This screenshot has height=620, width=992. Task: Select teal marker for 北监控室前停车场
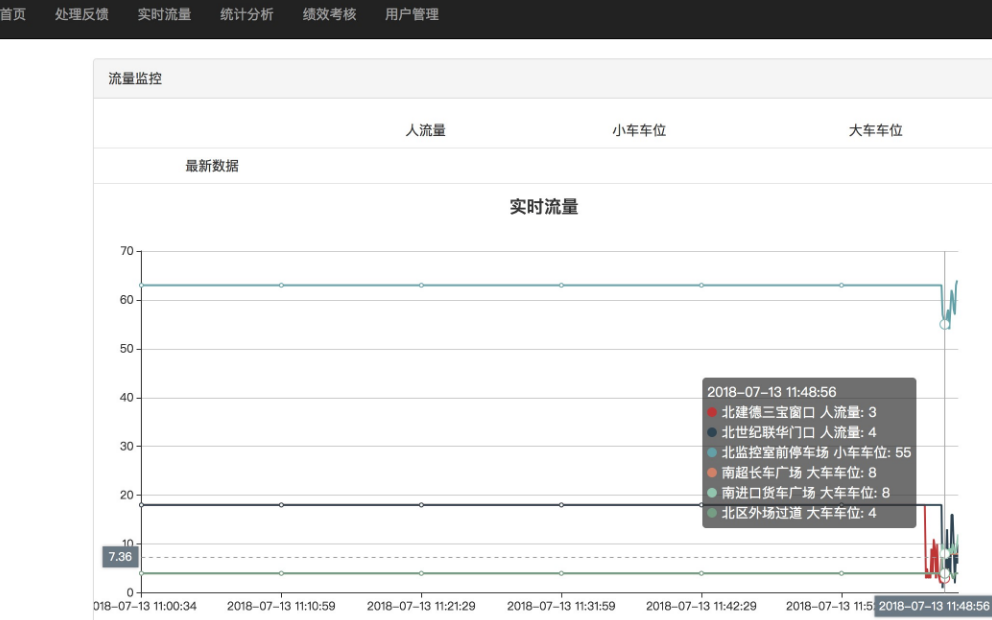pos(712,452)
